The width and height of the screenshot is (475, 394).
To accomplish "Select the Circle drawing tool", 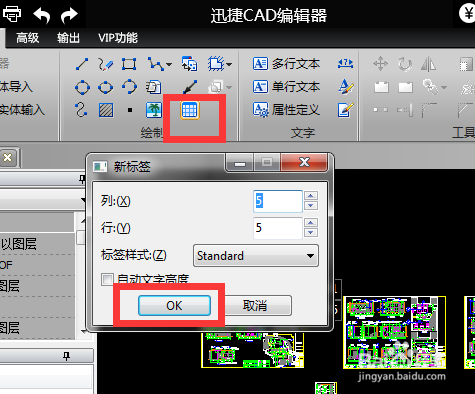I will [x=82, y=87].
